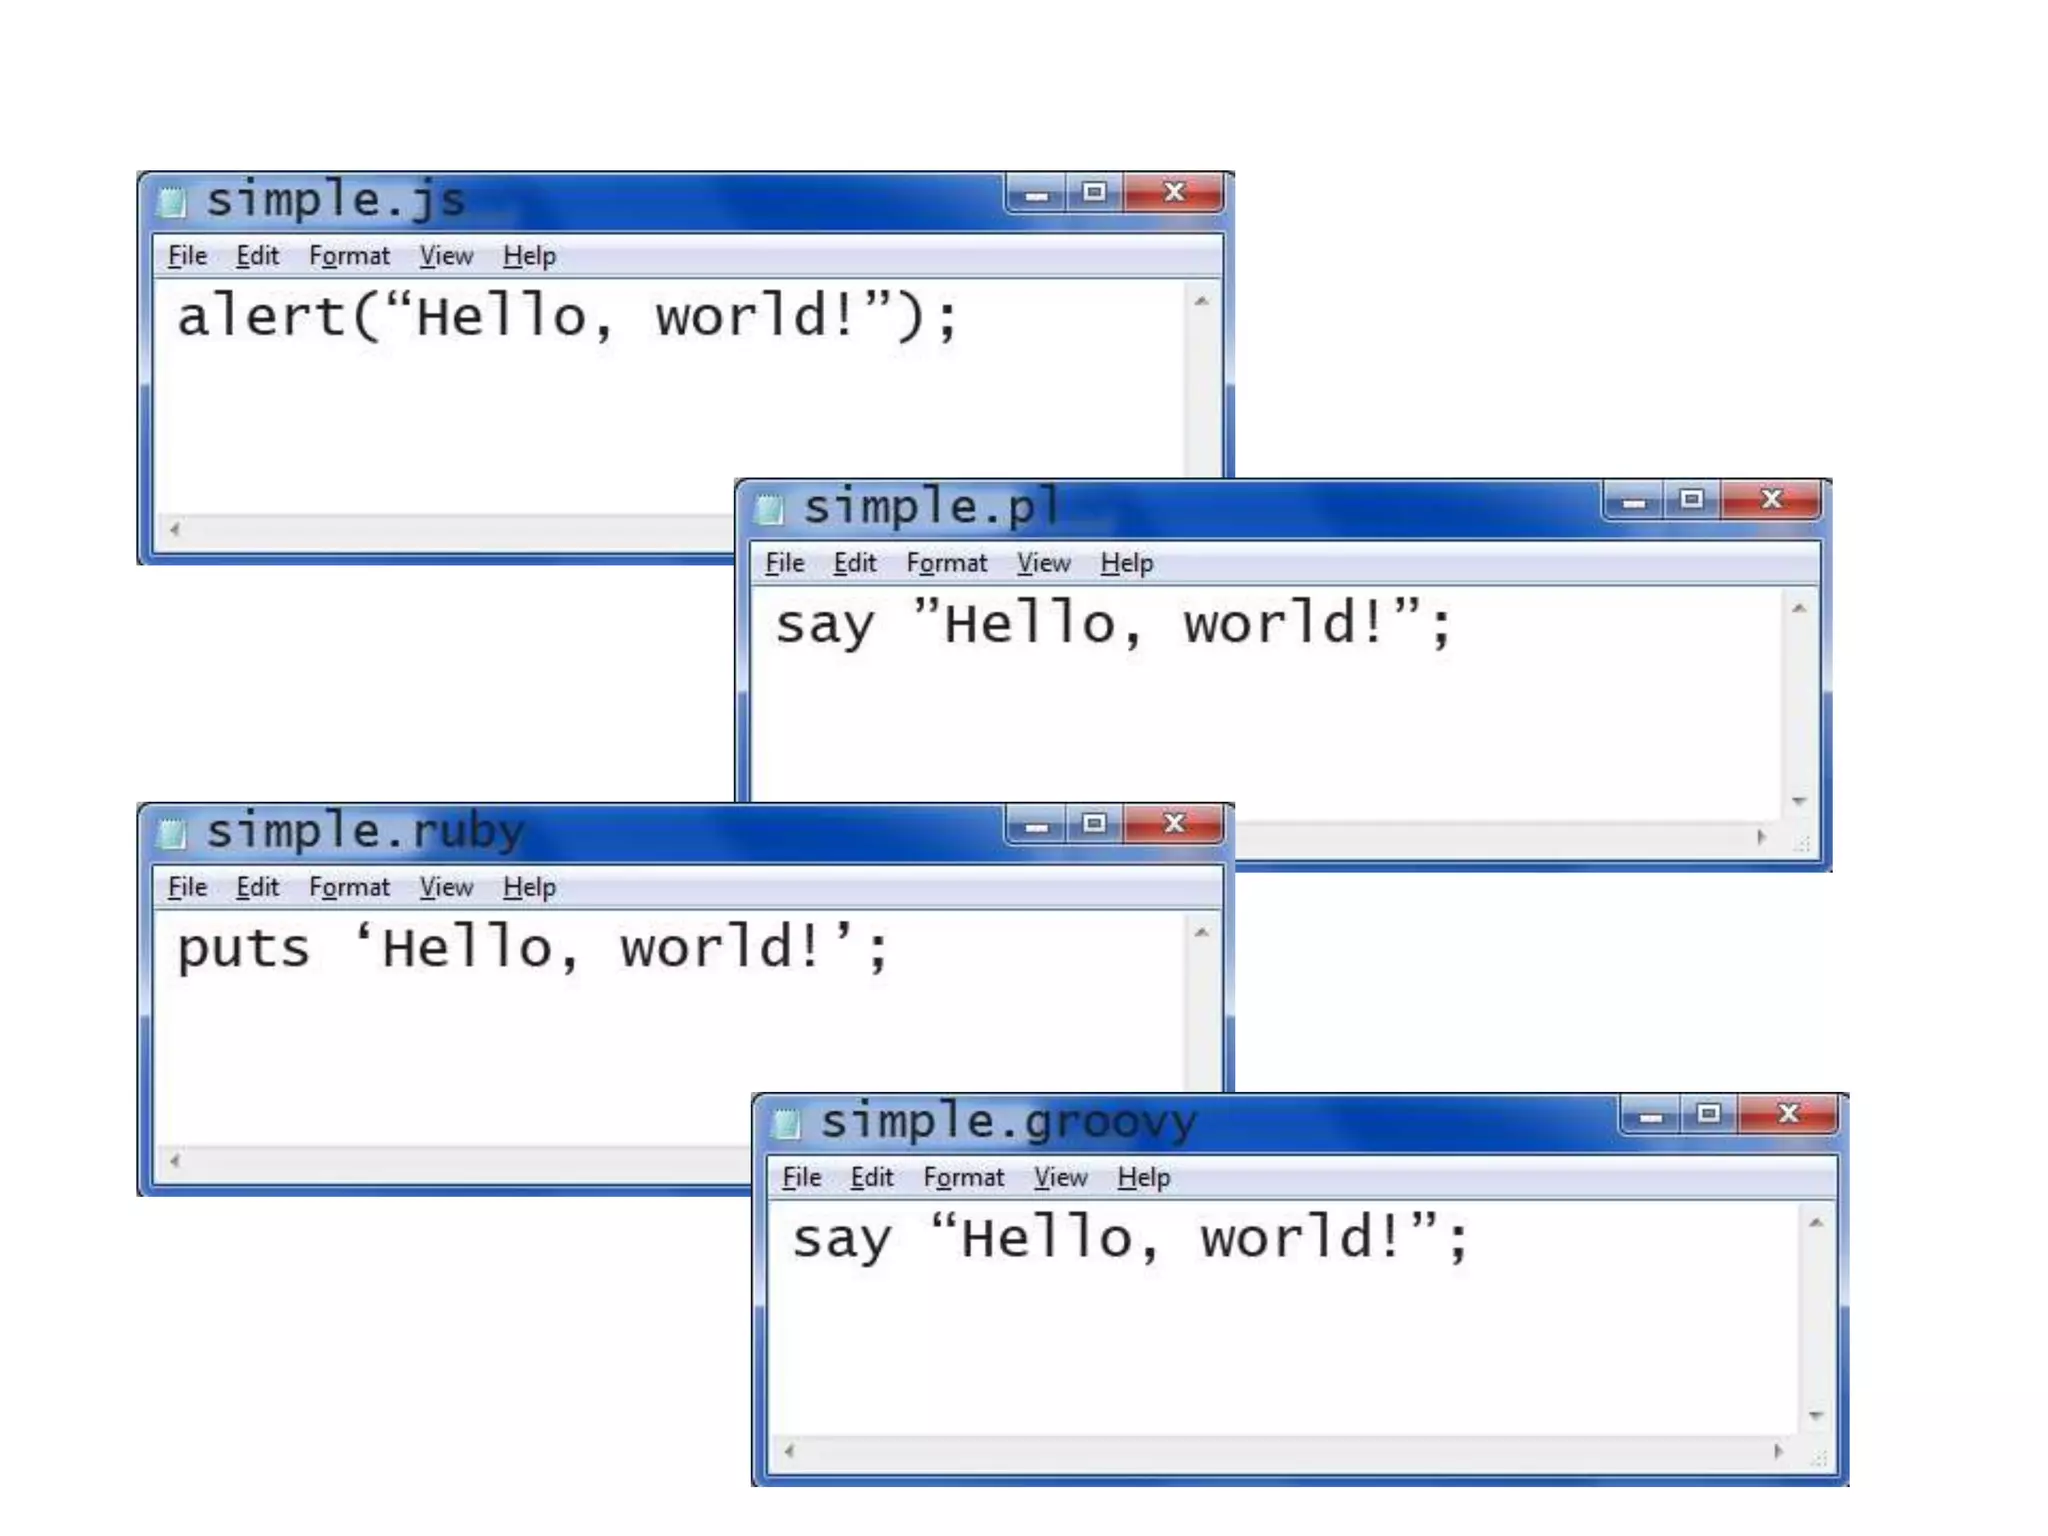Image resolution: width=2048 pixels, height=1536 pixels.
Task: Close the simple.ruby window
Action: click(1174, 824)
